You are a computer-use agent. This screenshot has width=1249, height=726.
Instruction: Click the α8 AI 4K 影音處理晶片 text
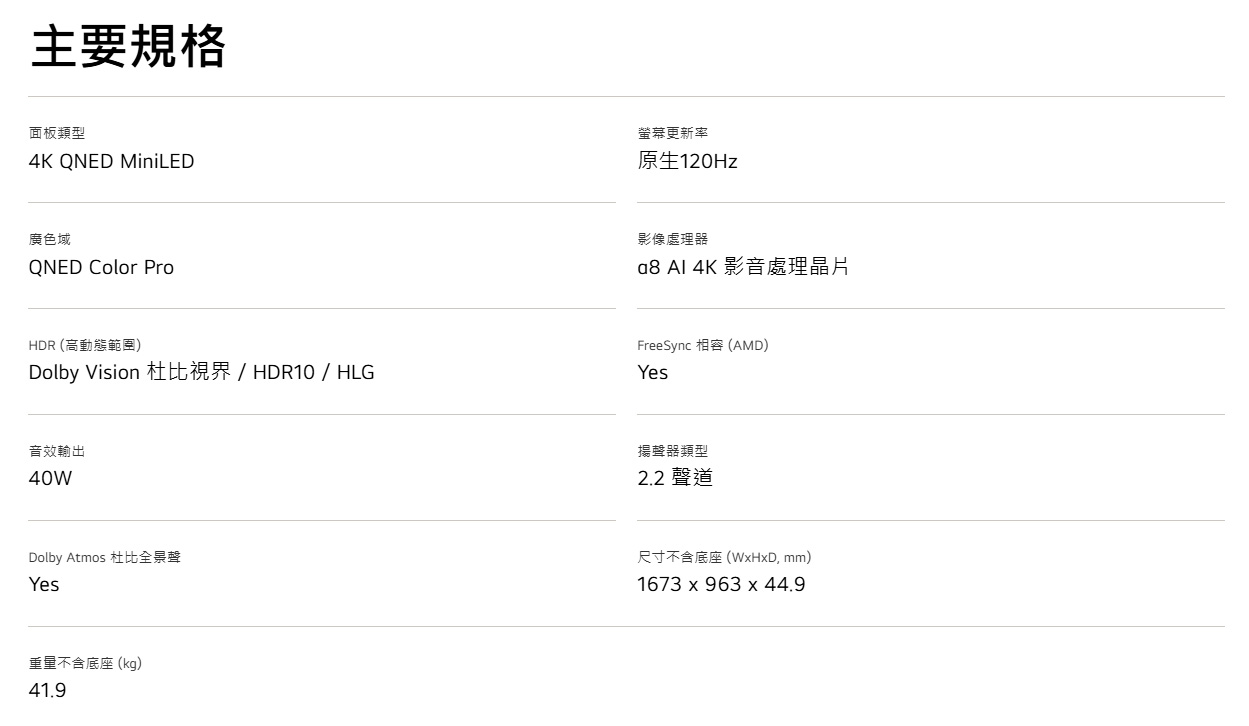coord(743,267)
